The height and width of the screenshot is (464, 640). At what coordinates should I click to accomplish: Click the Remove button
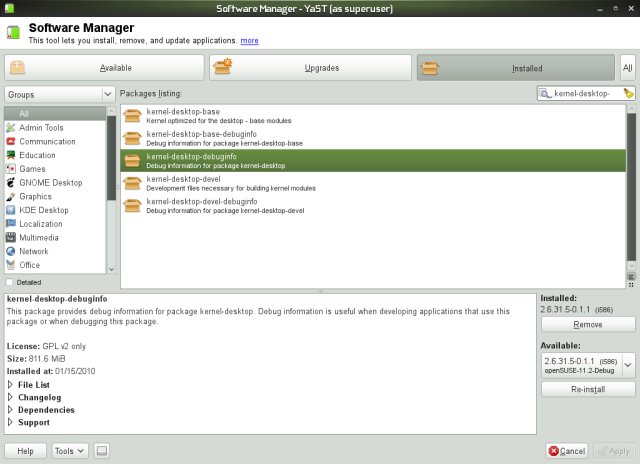point(588,325)
